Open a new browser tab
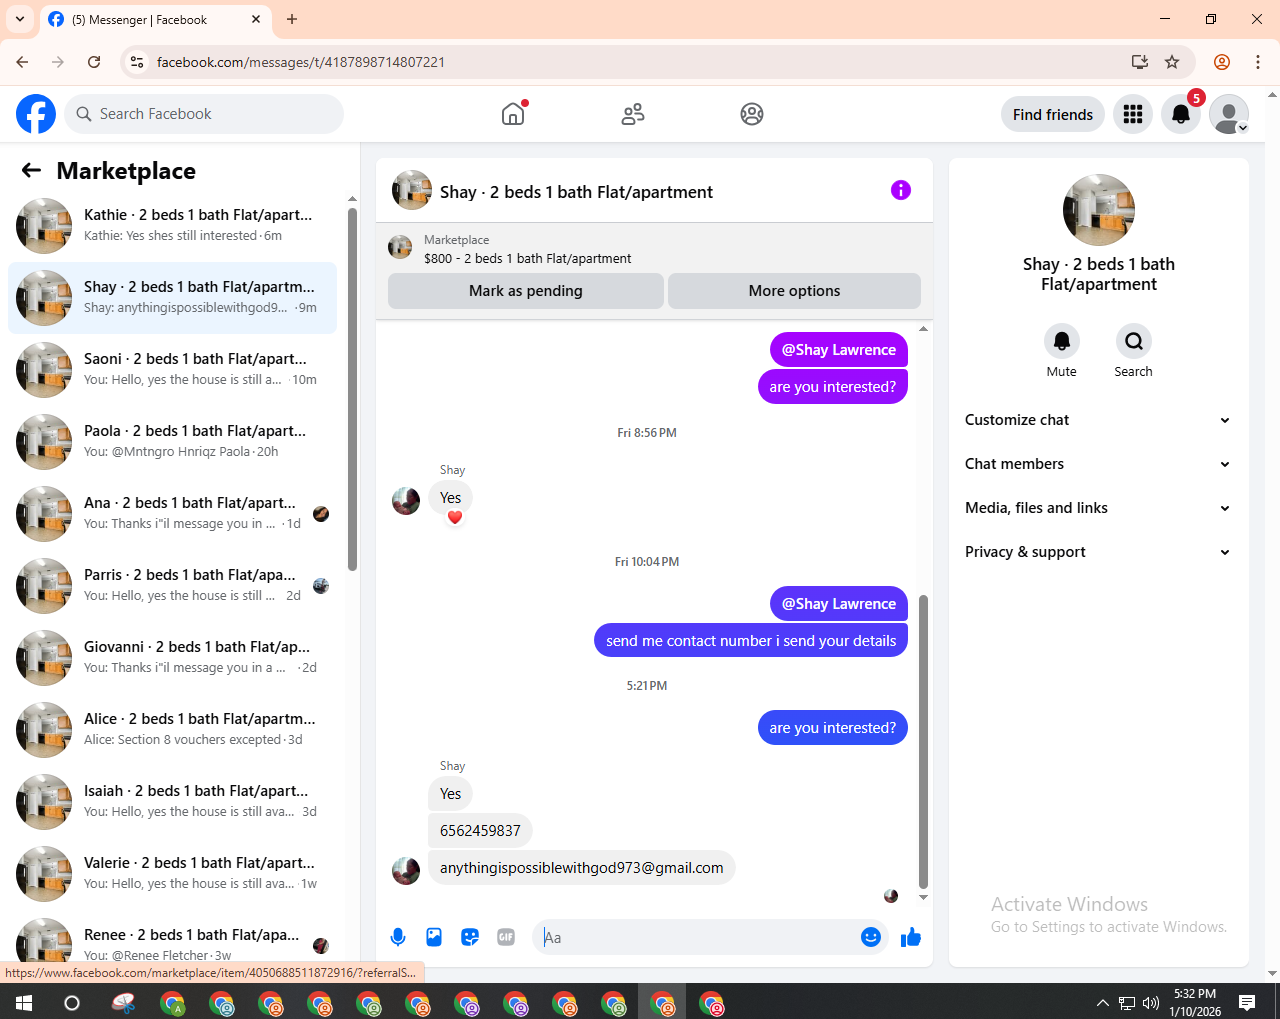1280x1019 pixels. (292, 19)
